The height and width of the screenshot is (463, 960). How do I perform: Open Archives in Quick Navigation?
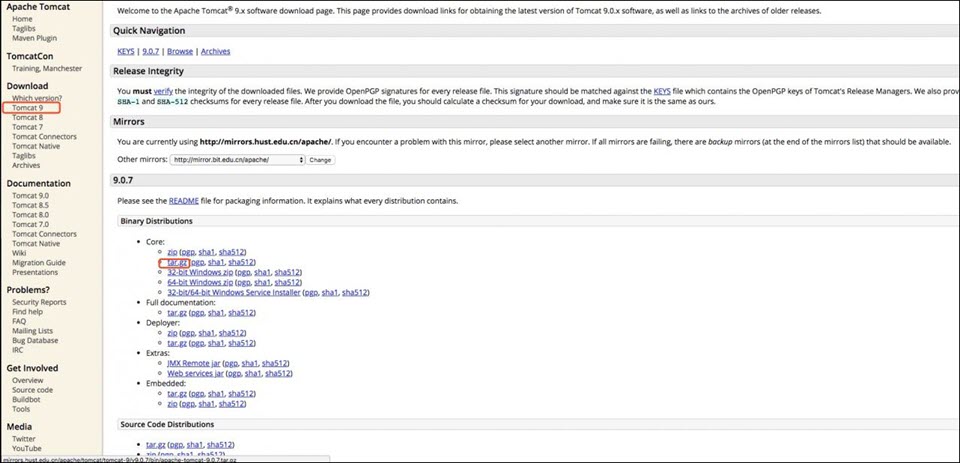click(215, 51)
